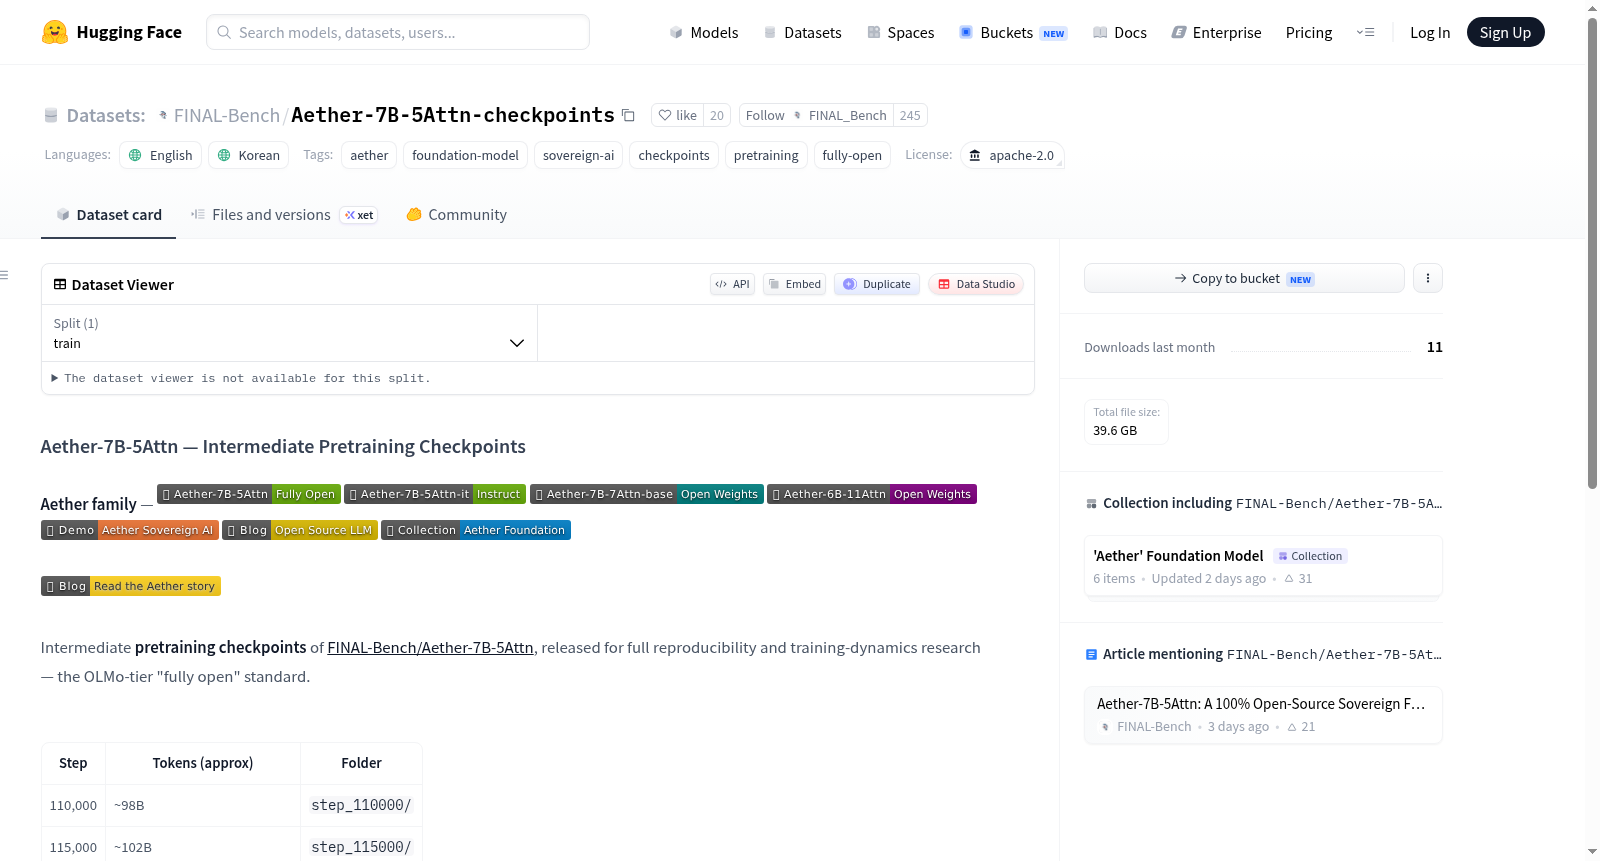Open the FINAL-Bench owner link in title
Screen dimensions: 1600x861
[x=227, y=115]
